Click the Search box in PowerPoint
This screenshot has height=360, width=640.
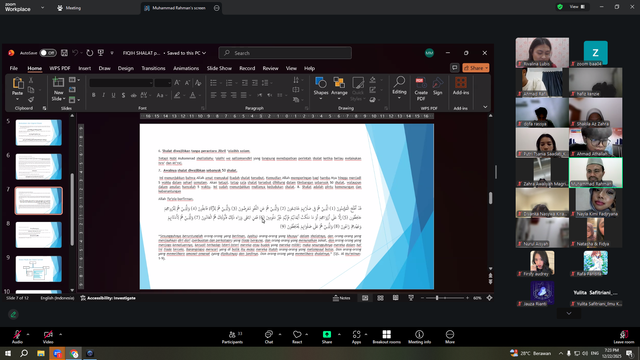click(x=285, y=53)
